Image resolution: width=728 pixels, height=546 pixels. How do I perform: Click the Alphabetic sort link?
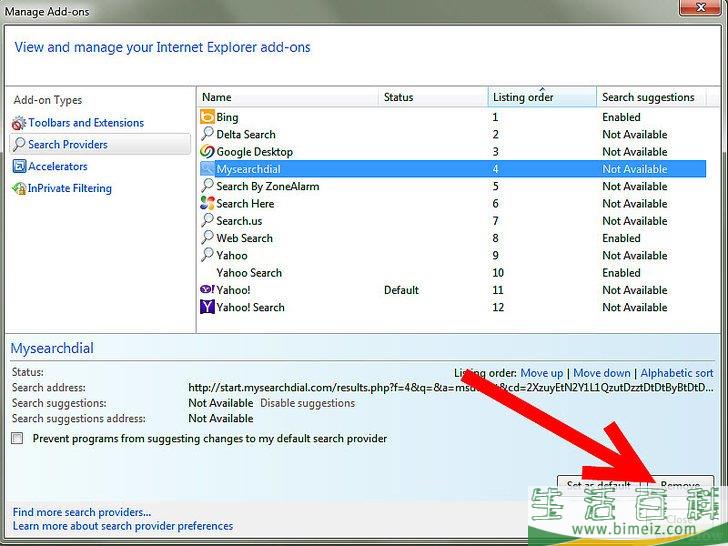tap(677, 373)
